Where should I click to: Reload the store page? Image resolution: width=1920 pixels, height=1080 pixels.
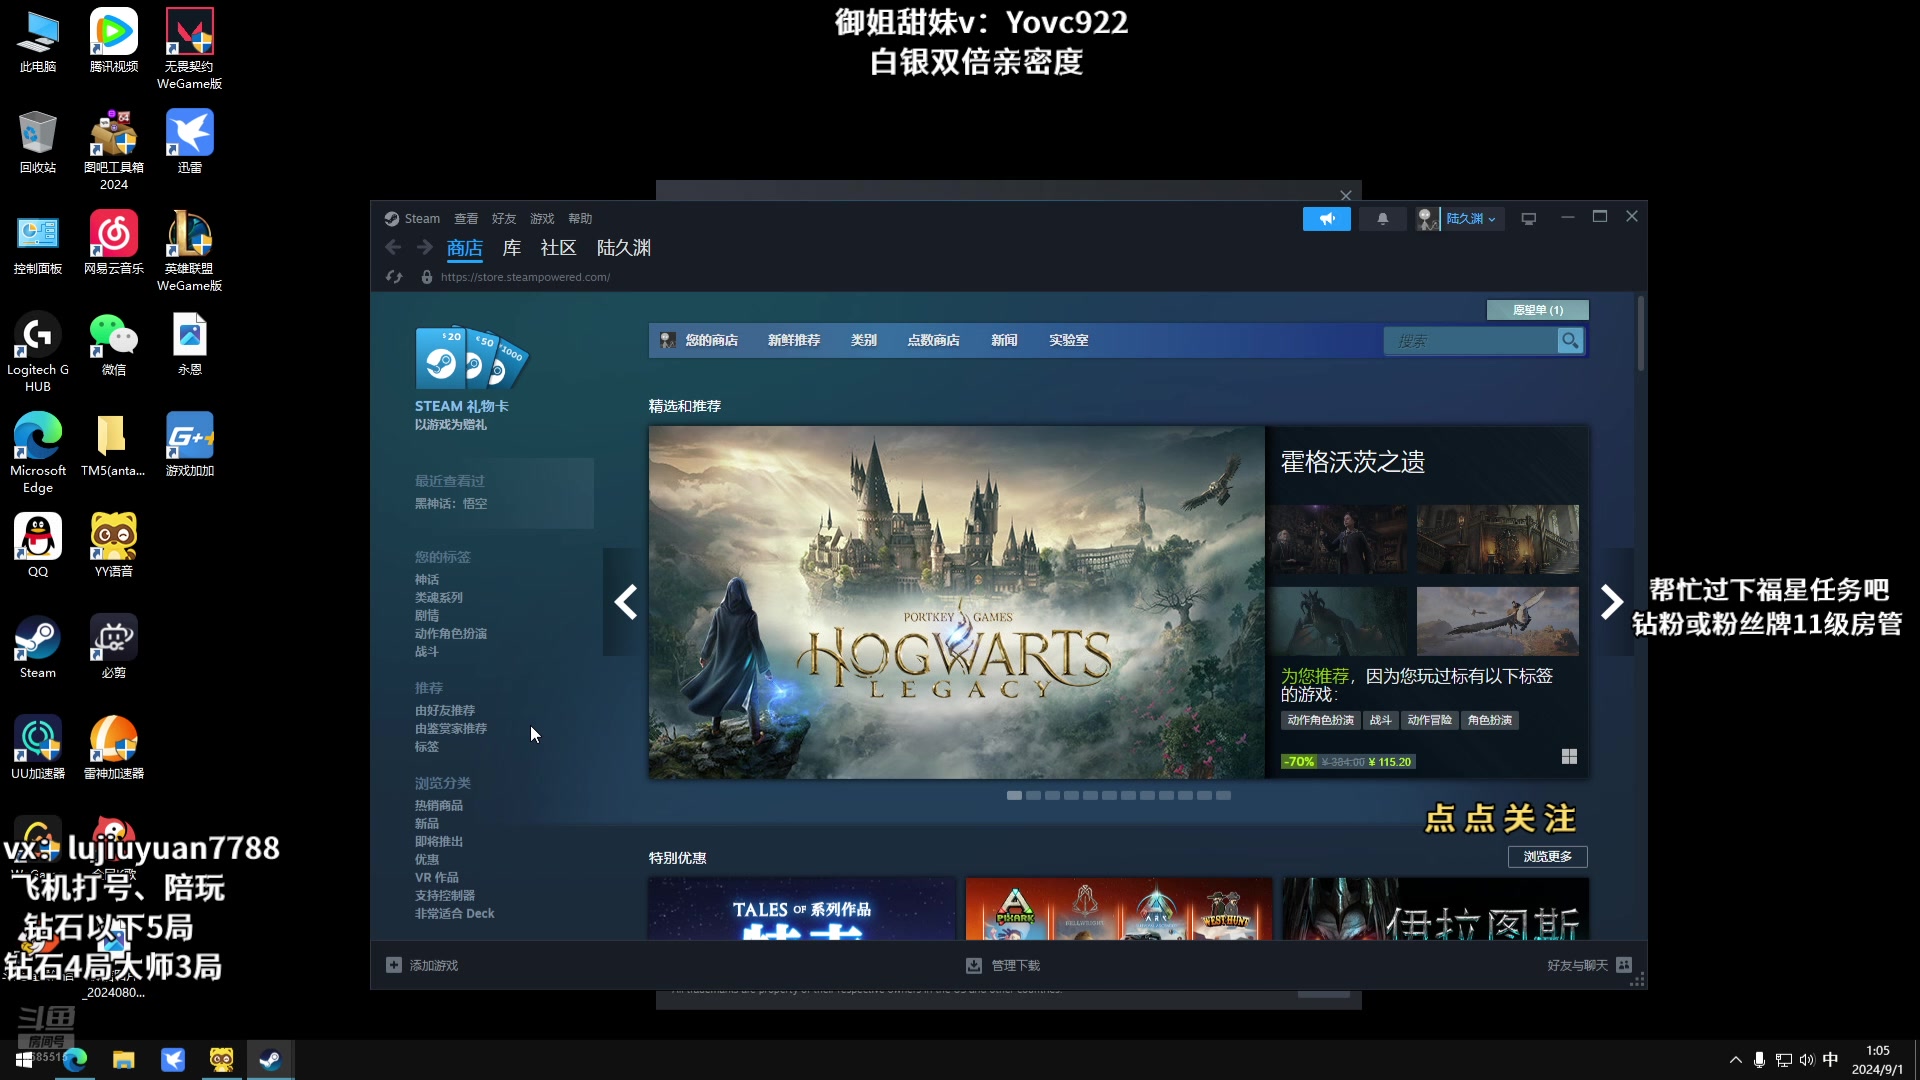pyautogui.click(x=394, y=277)
